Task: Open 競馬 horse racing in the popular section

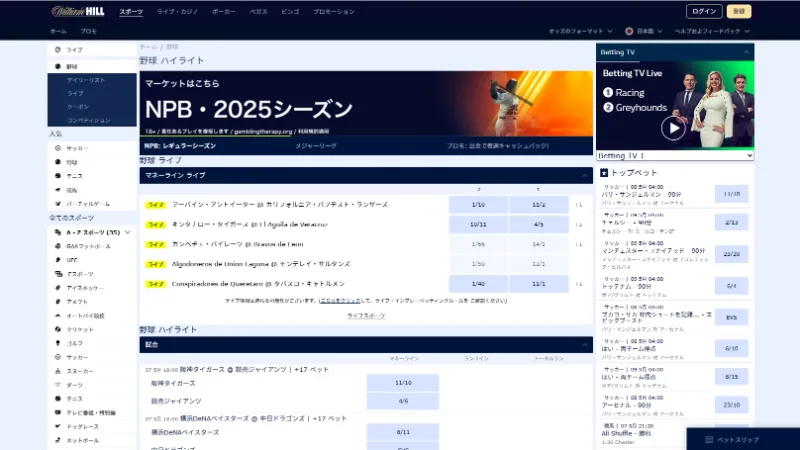Action: (92, 190)
